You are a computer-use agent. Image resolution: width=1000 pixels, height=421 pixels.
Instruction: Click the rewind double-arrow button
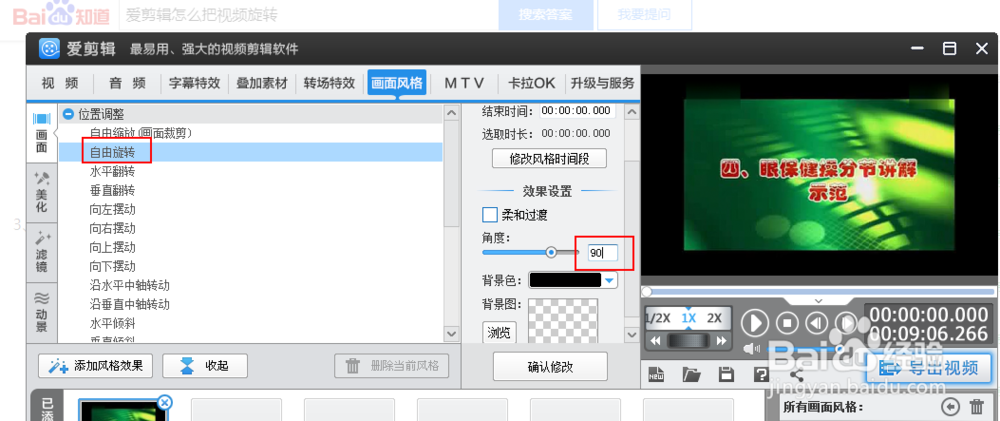point(656,341)
